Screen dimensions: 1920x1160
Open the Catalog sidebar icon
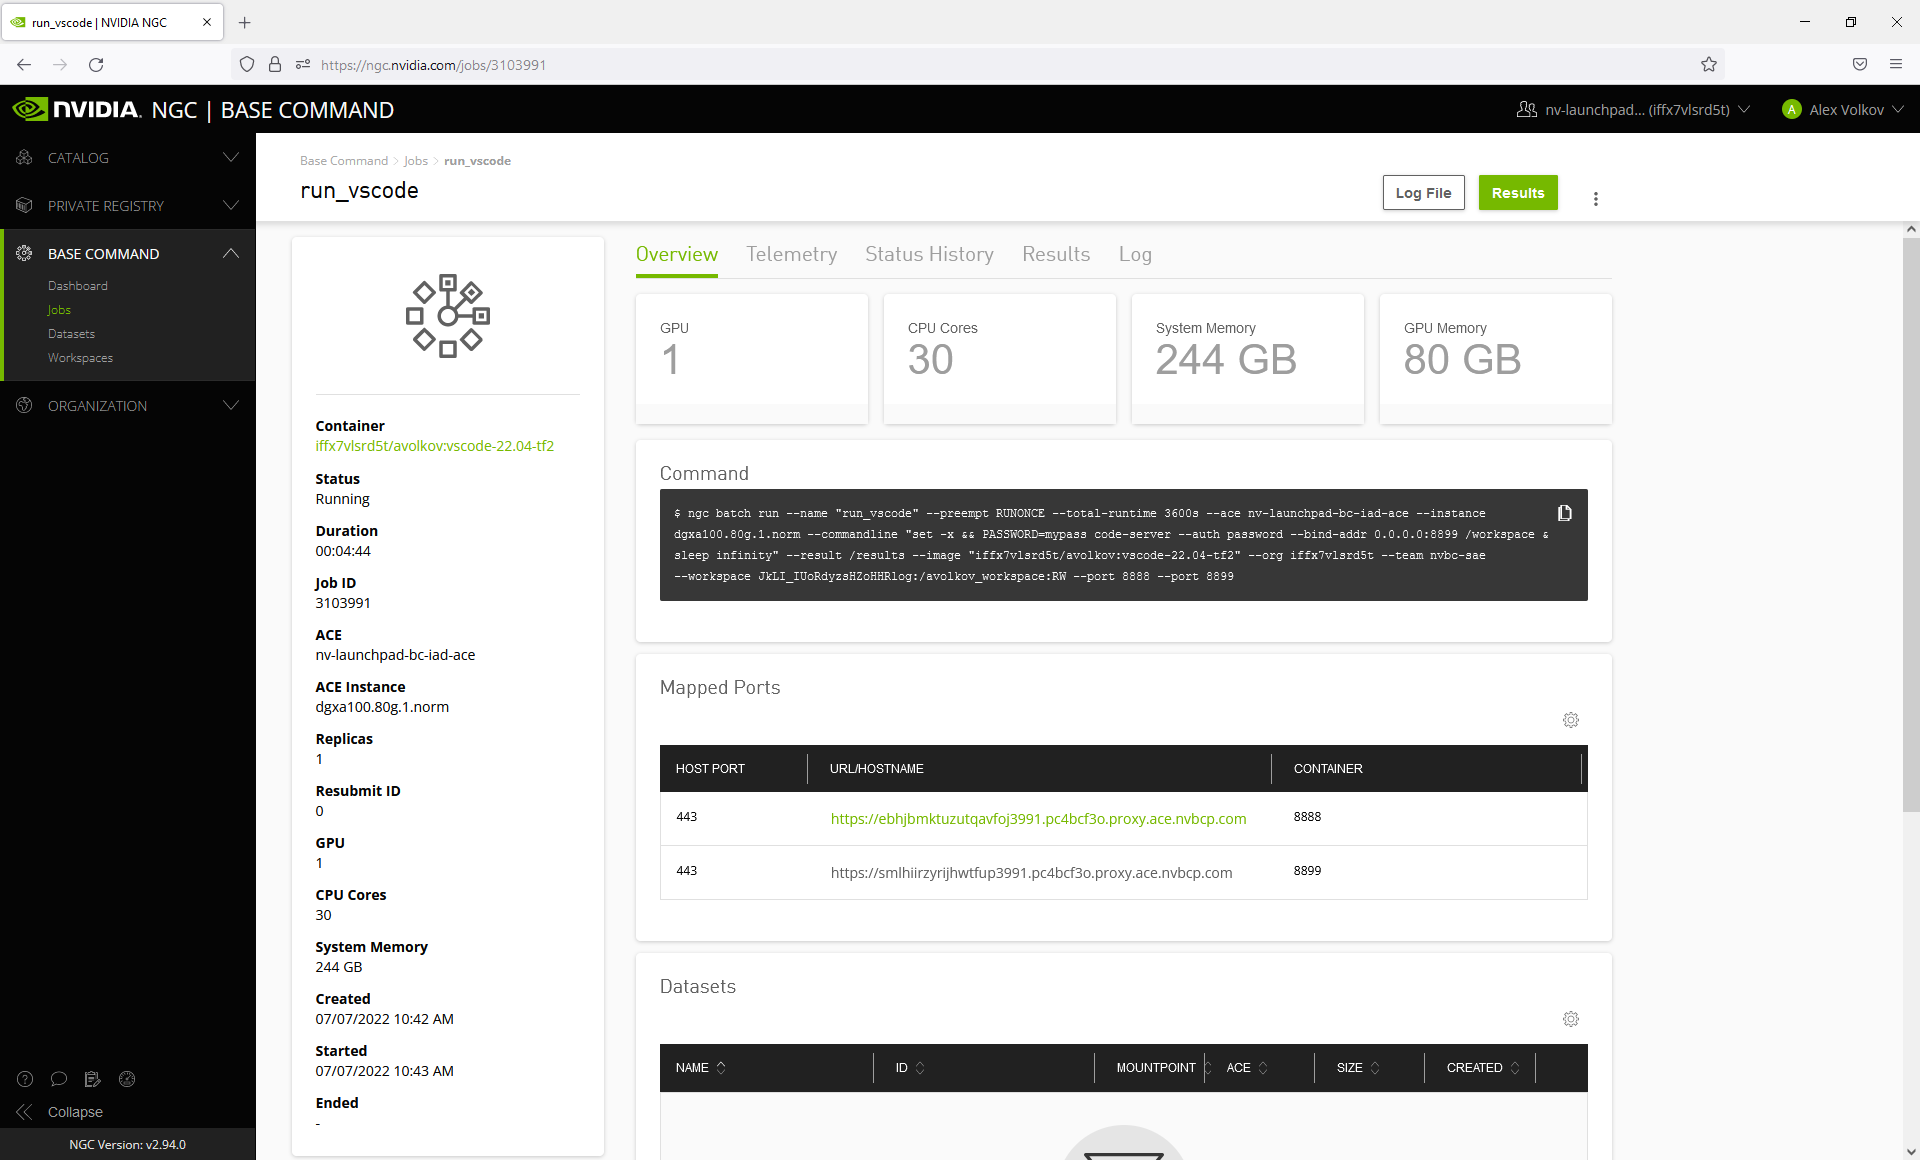[x=25, y=157]
